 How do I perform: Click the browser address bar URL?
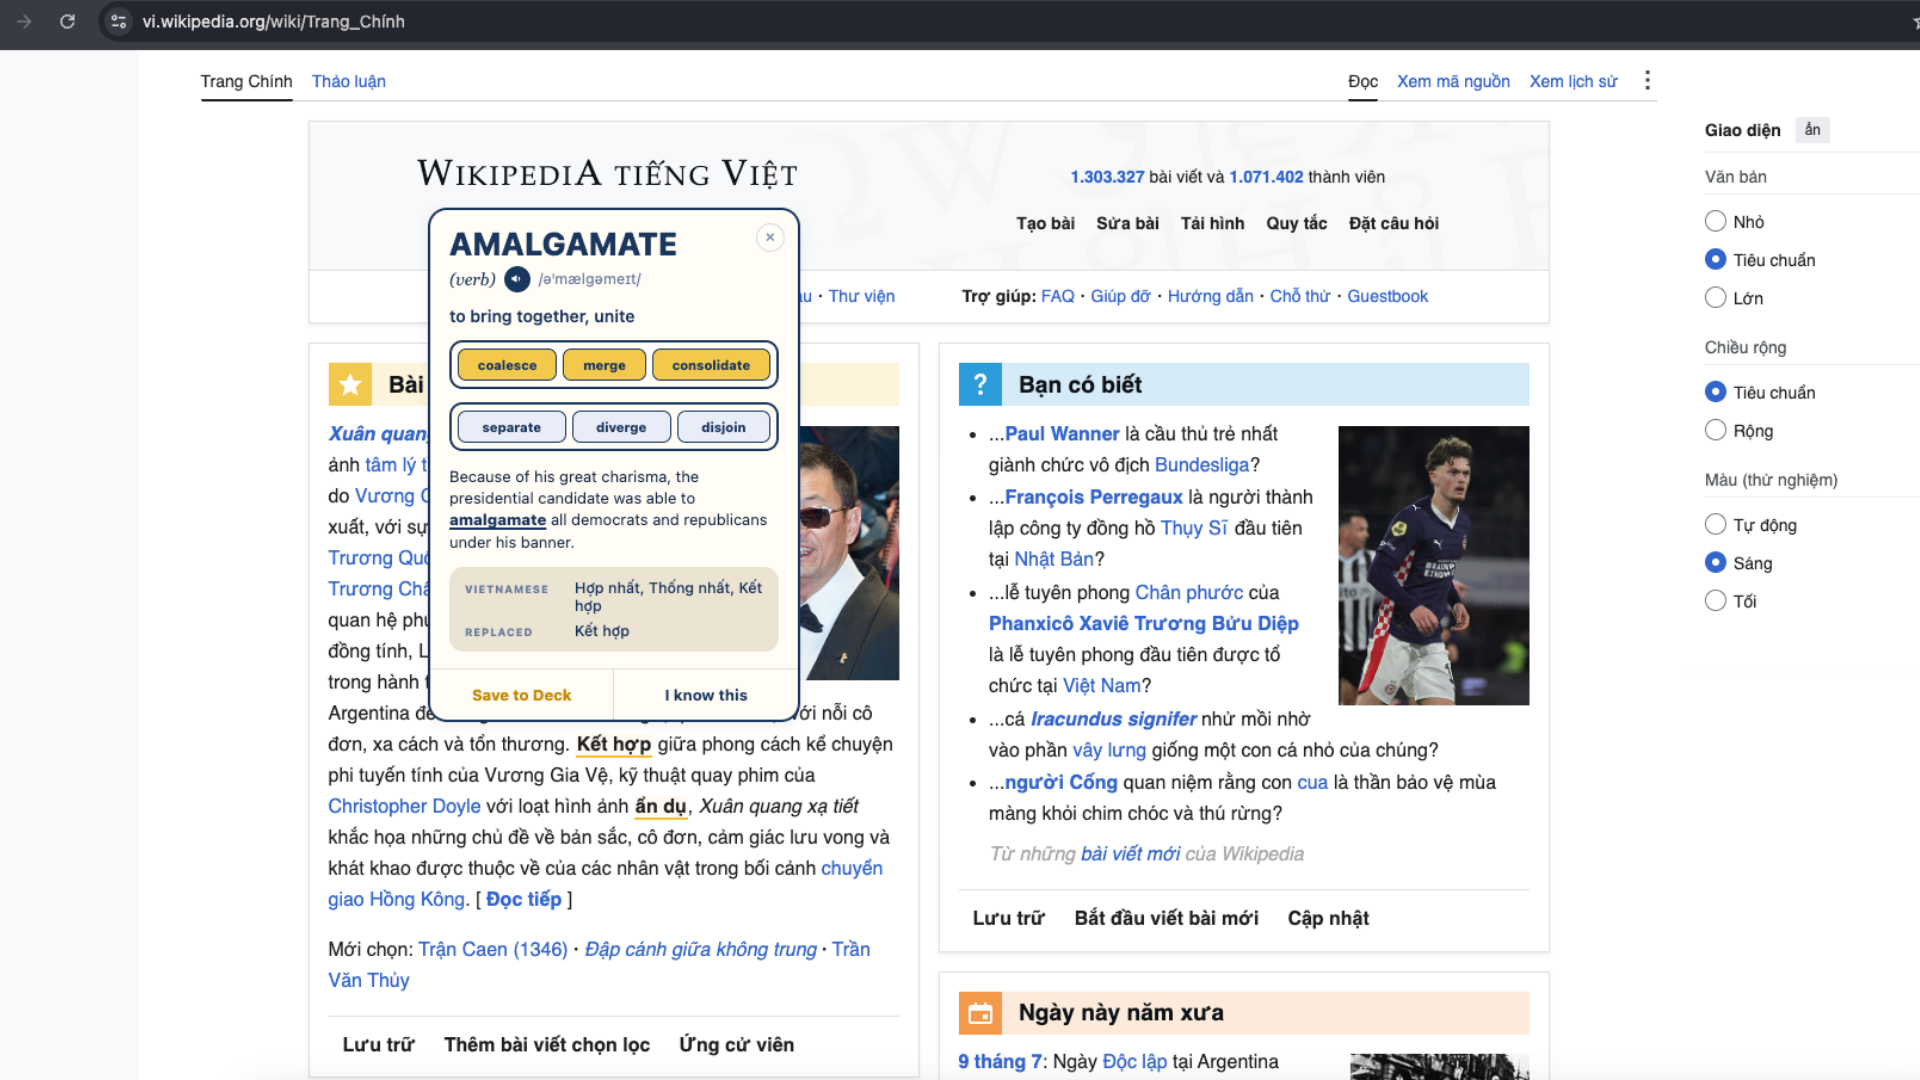tap(273, 21)
